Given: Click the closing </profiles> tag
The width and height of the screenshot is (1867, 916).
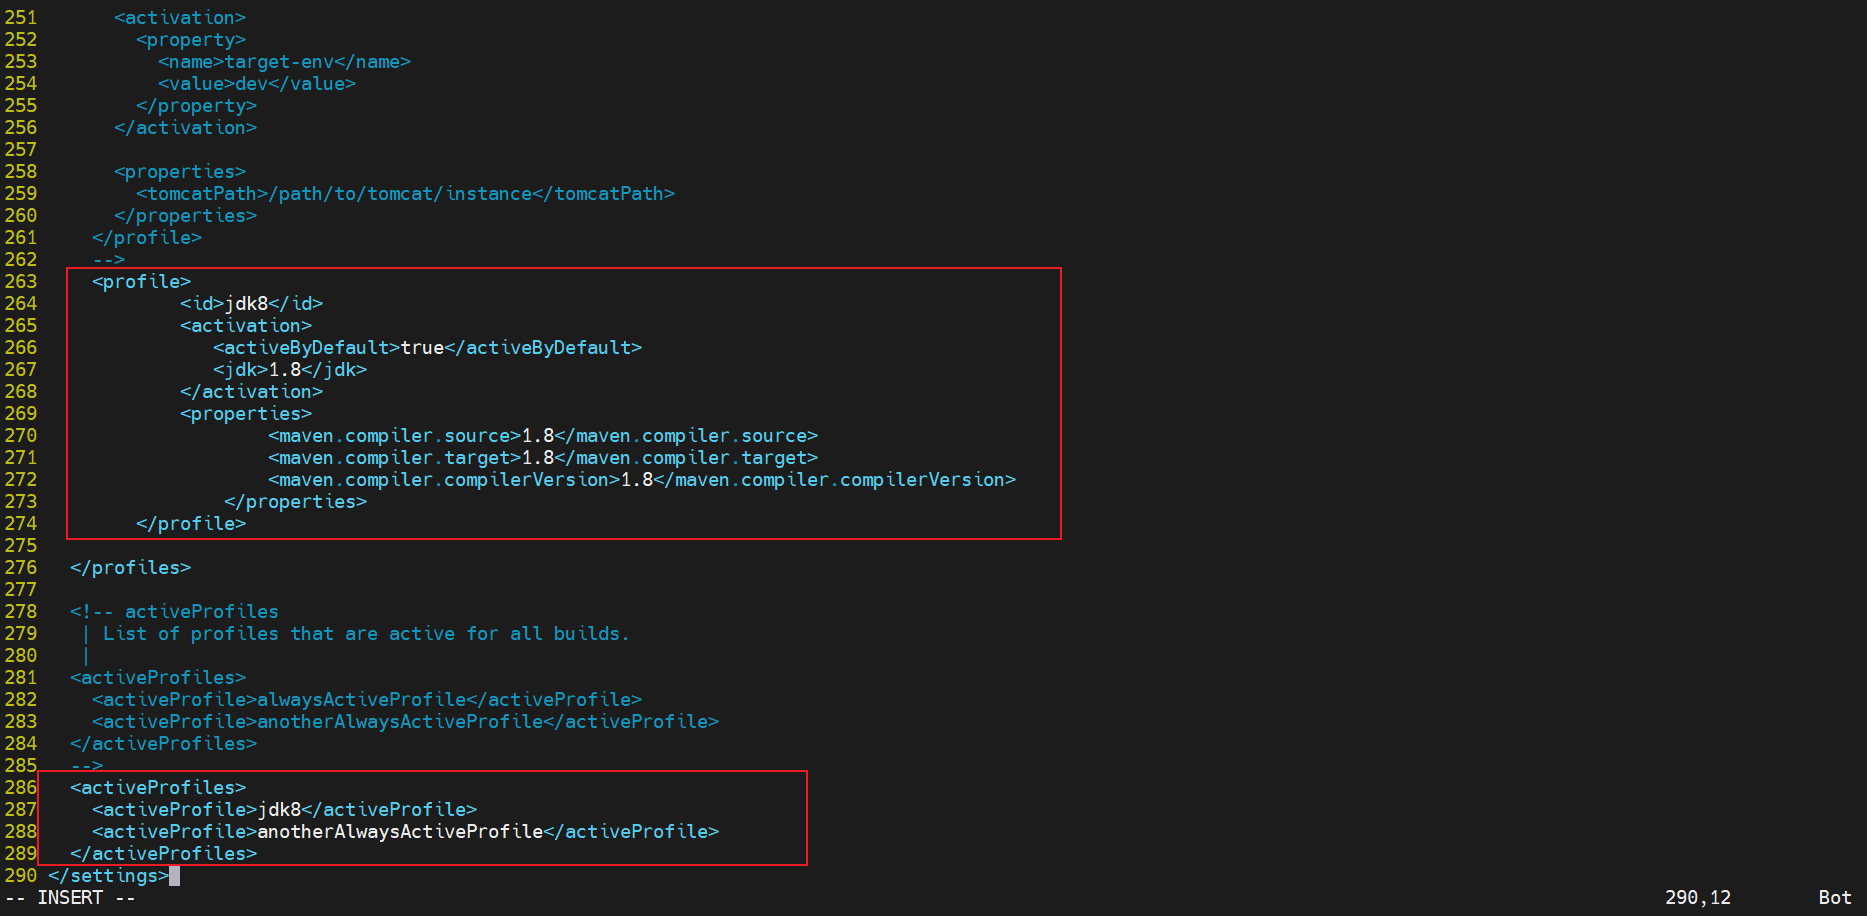Looking at the screenshot, I should pos(130,567).
